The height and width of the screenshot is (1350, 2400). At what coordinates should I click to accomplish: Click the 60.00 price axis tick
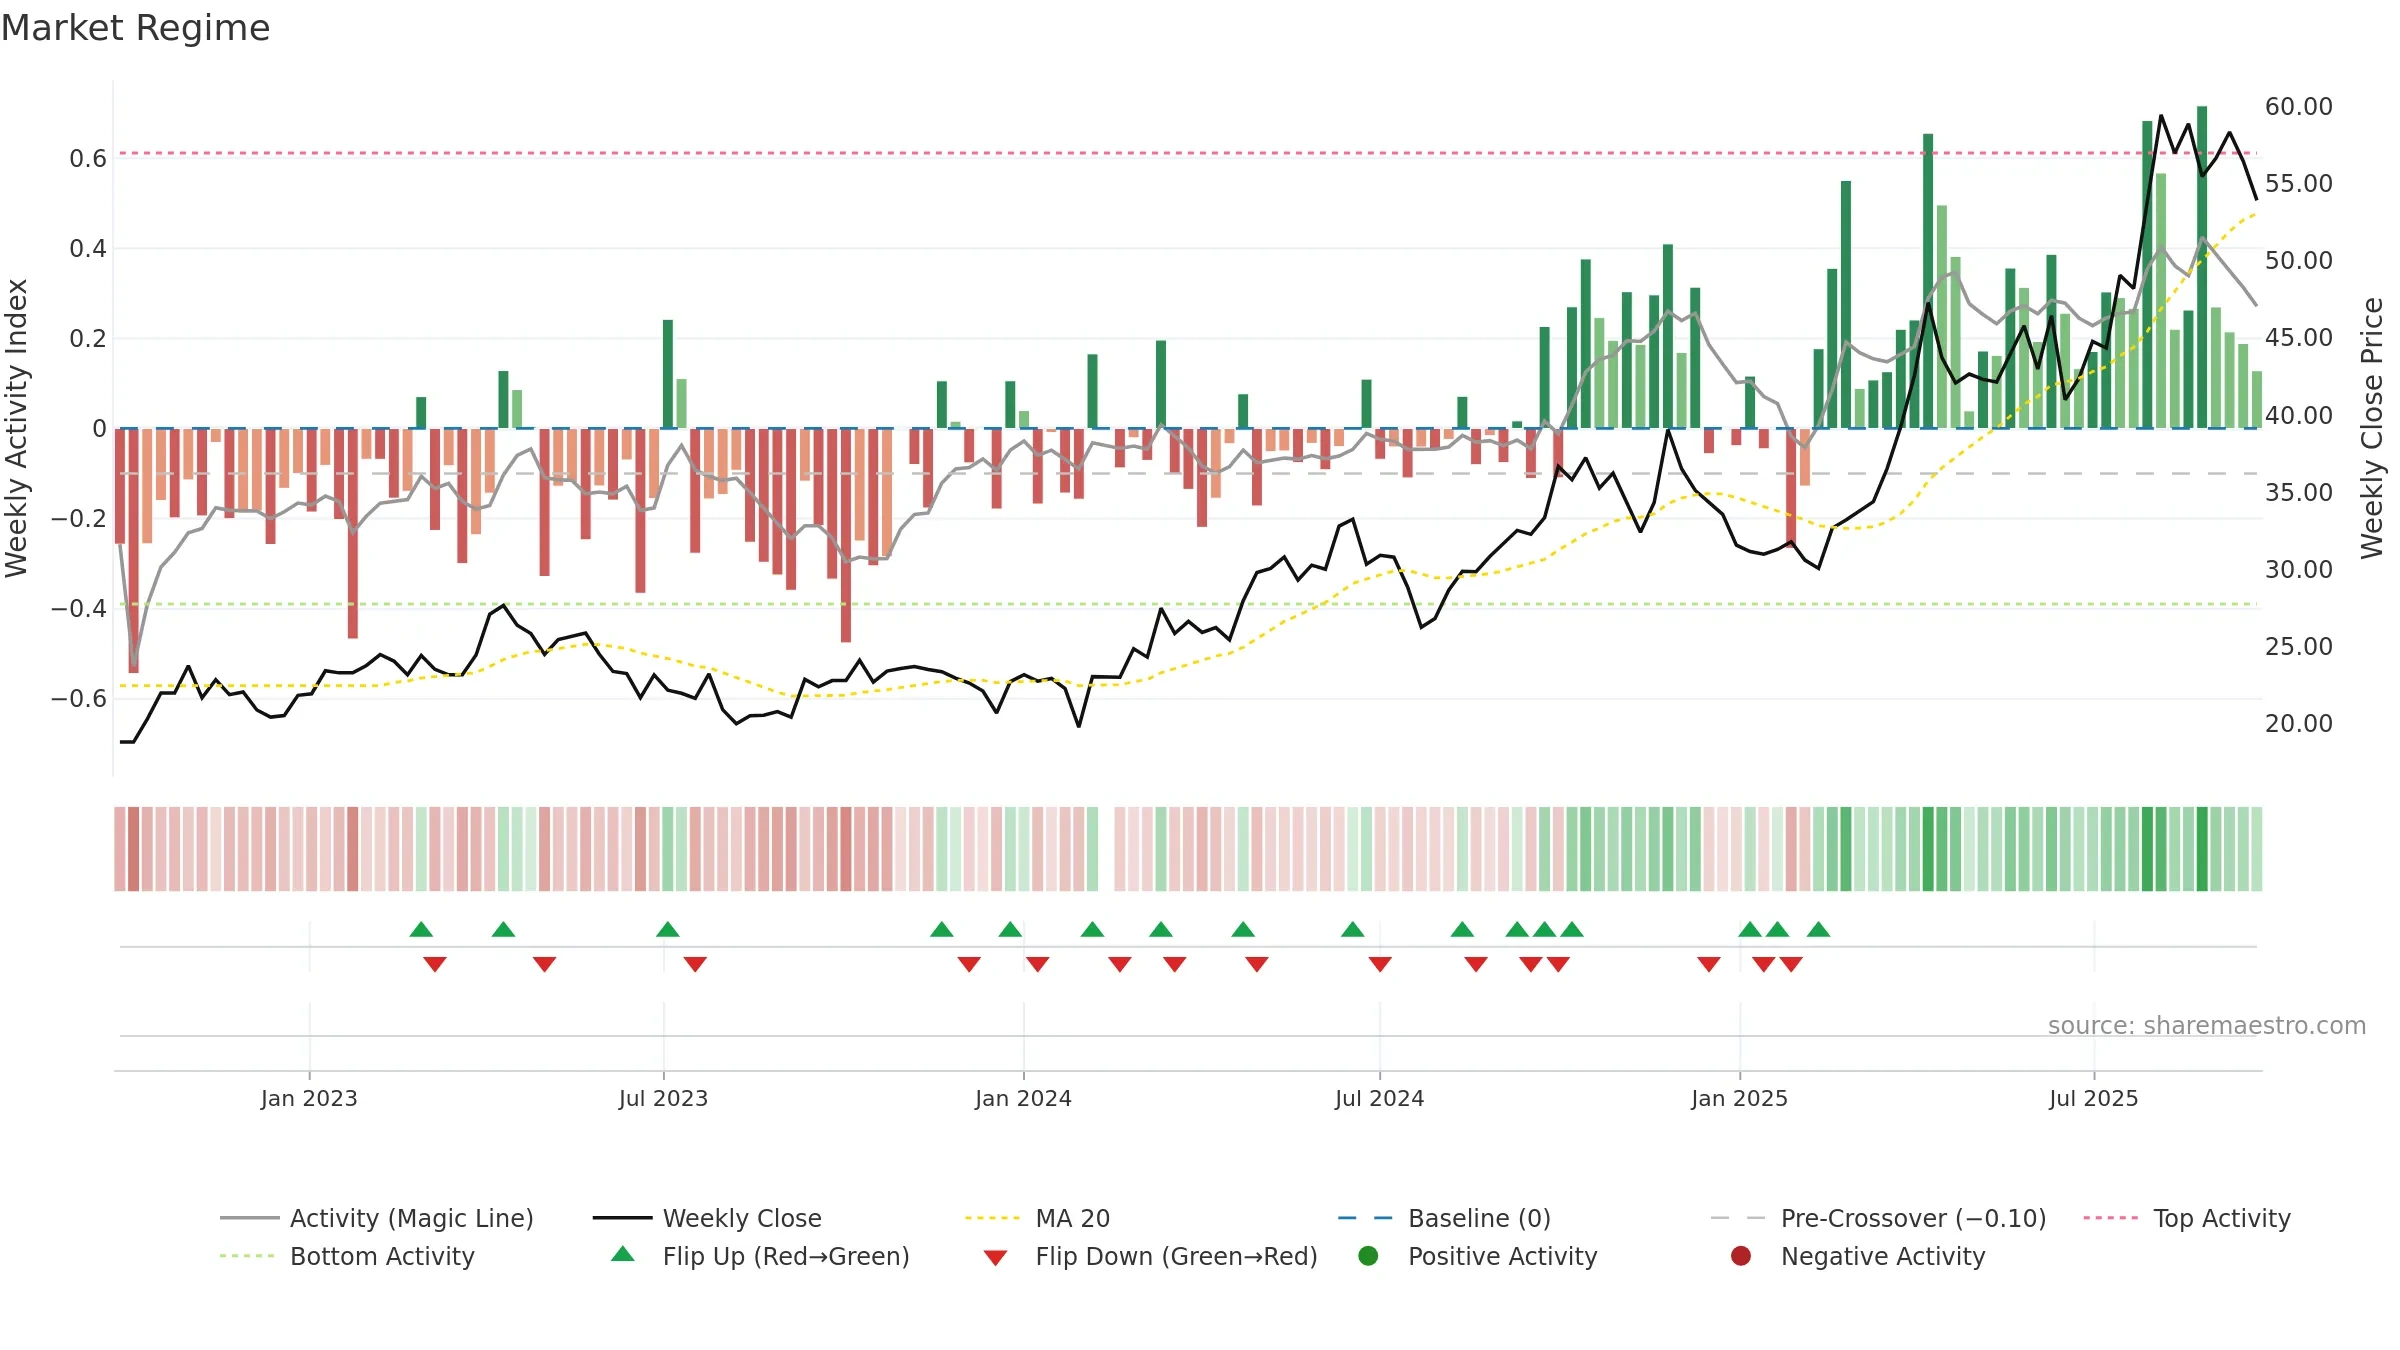pos(2298,106)
